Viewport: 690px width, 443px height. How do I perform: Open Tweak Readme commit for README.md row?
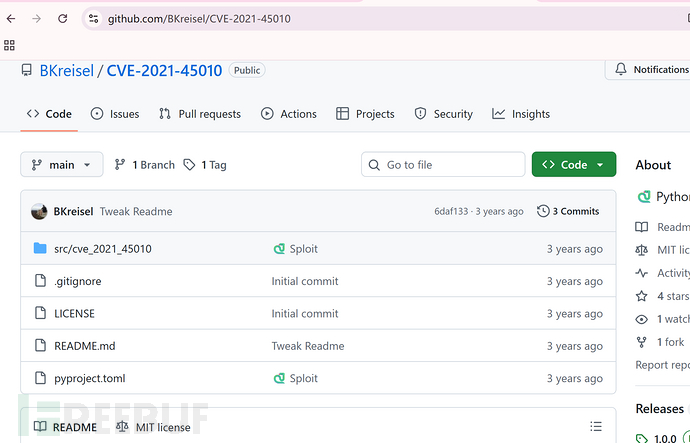(308, 346)
